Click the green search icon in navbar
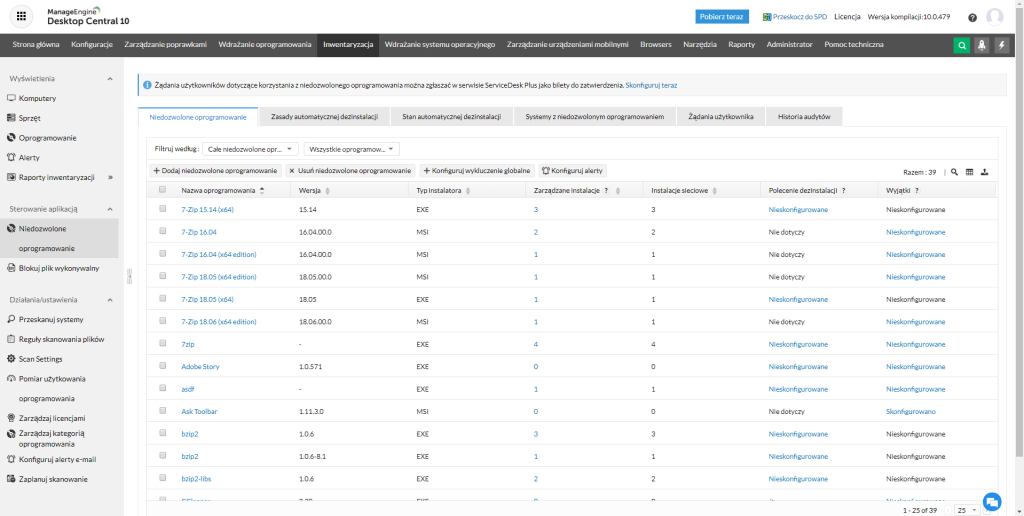The image size is (1024, 516). point(961,45)
